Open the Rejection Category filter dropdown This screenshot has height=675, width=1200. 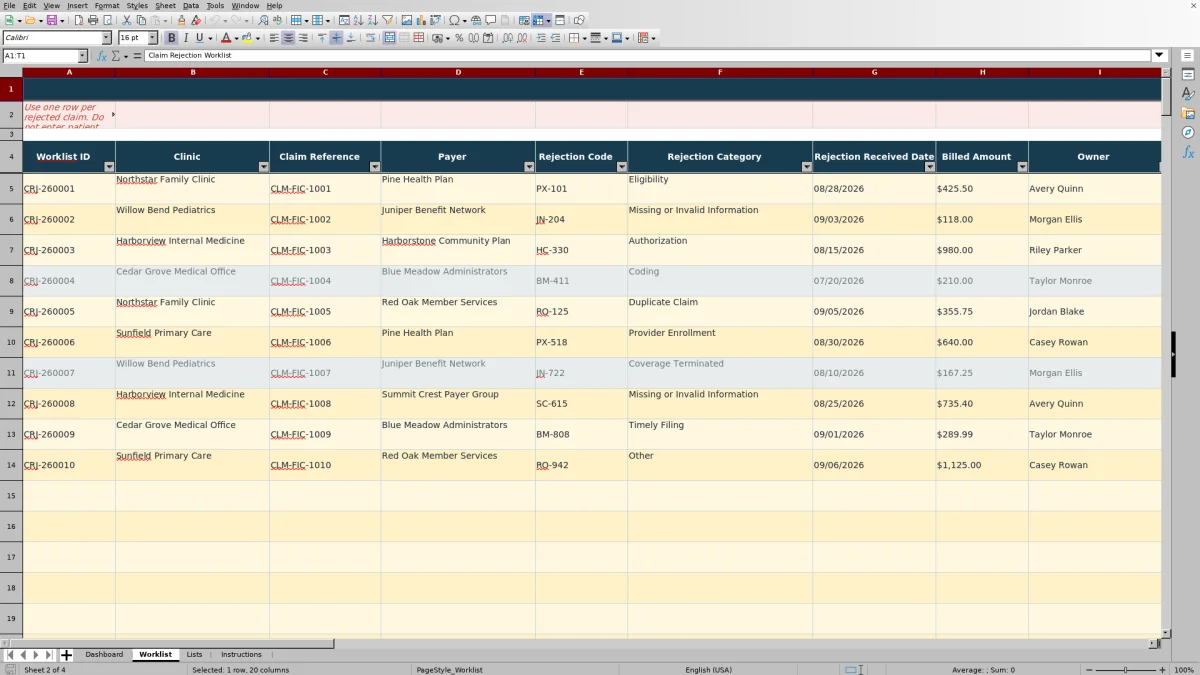(807, 167)
